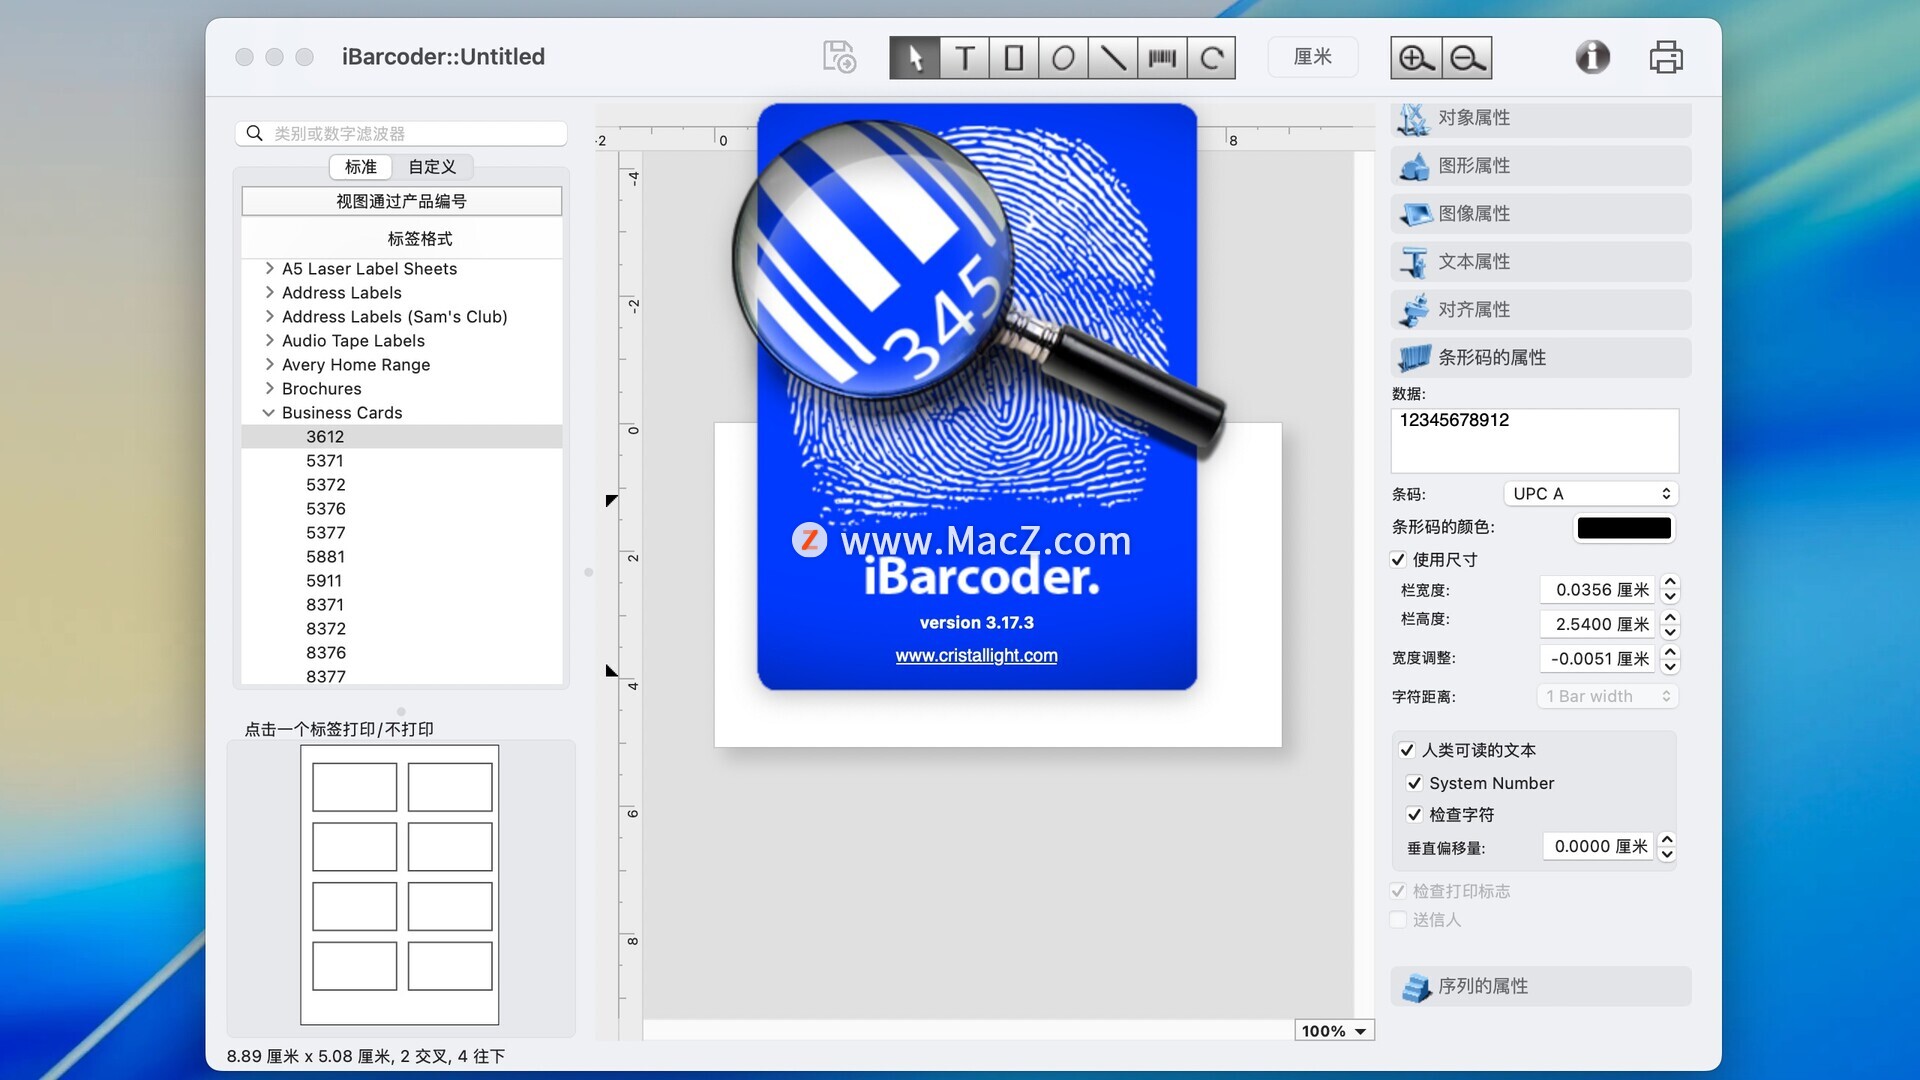Select the Barcode tool

pyautogui.click(x=1162, y=58)
